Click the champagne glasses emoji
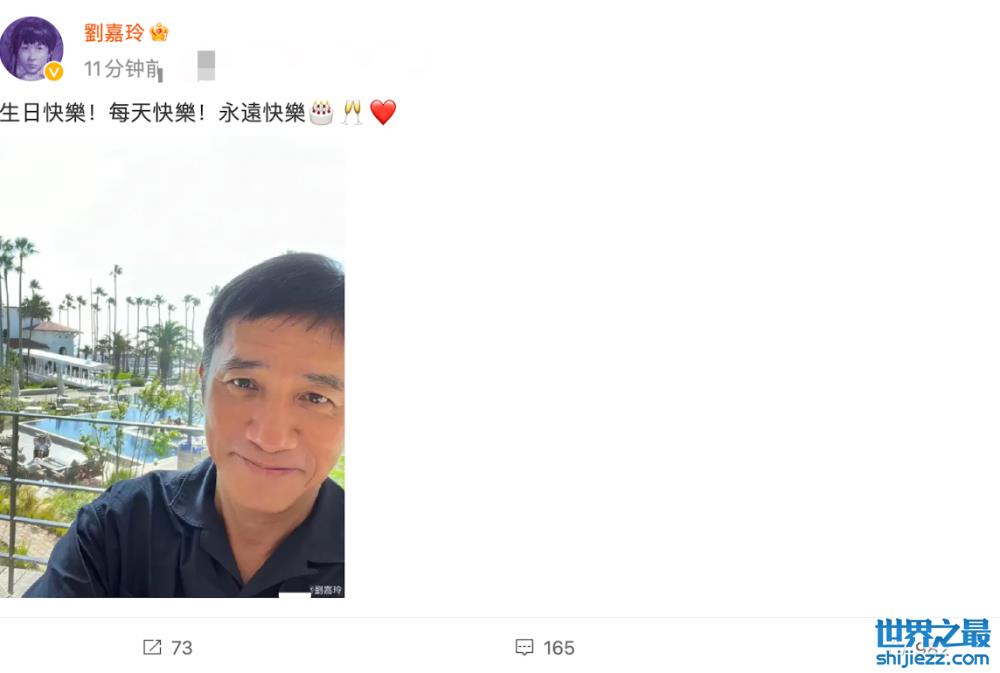 coord(352,112)
